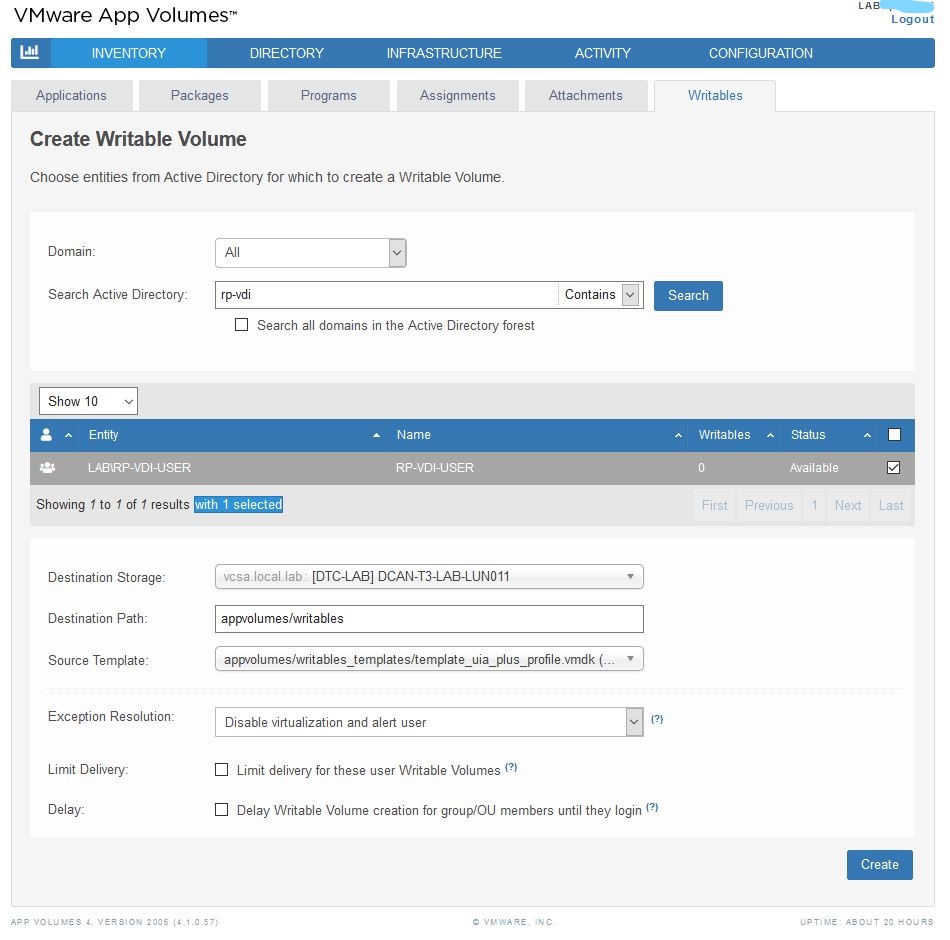The image size is (950, 940).
Task: Toggle search all domains in forest checkbox
Action: coord(241,325)
